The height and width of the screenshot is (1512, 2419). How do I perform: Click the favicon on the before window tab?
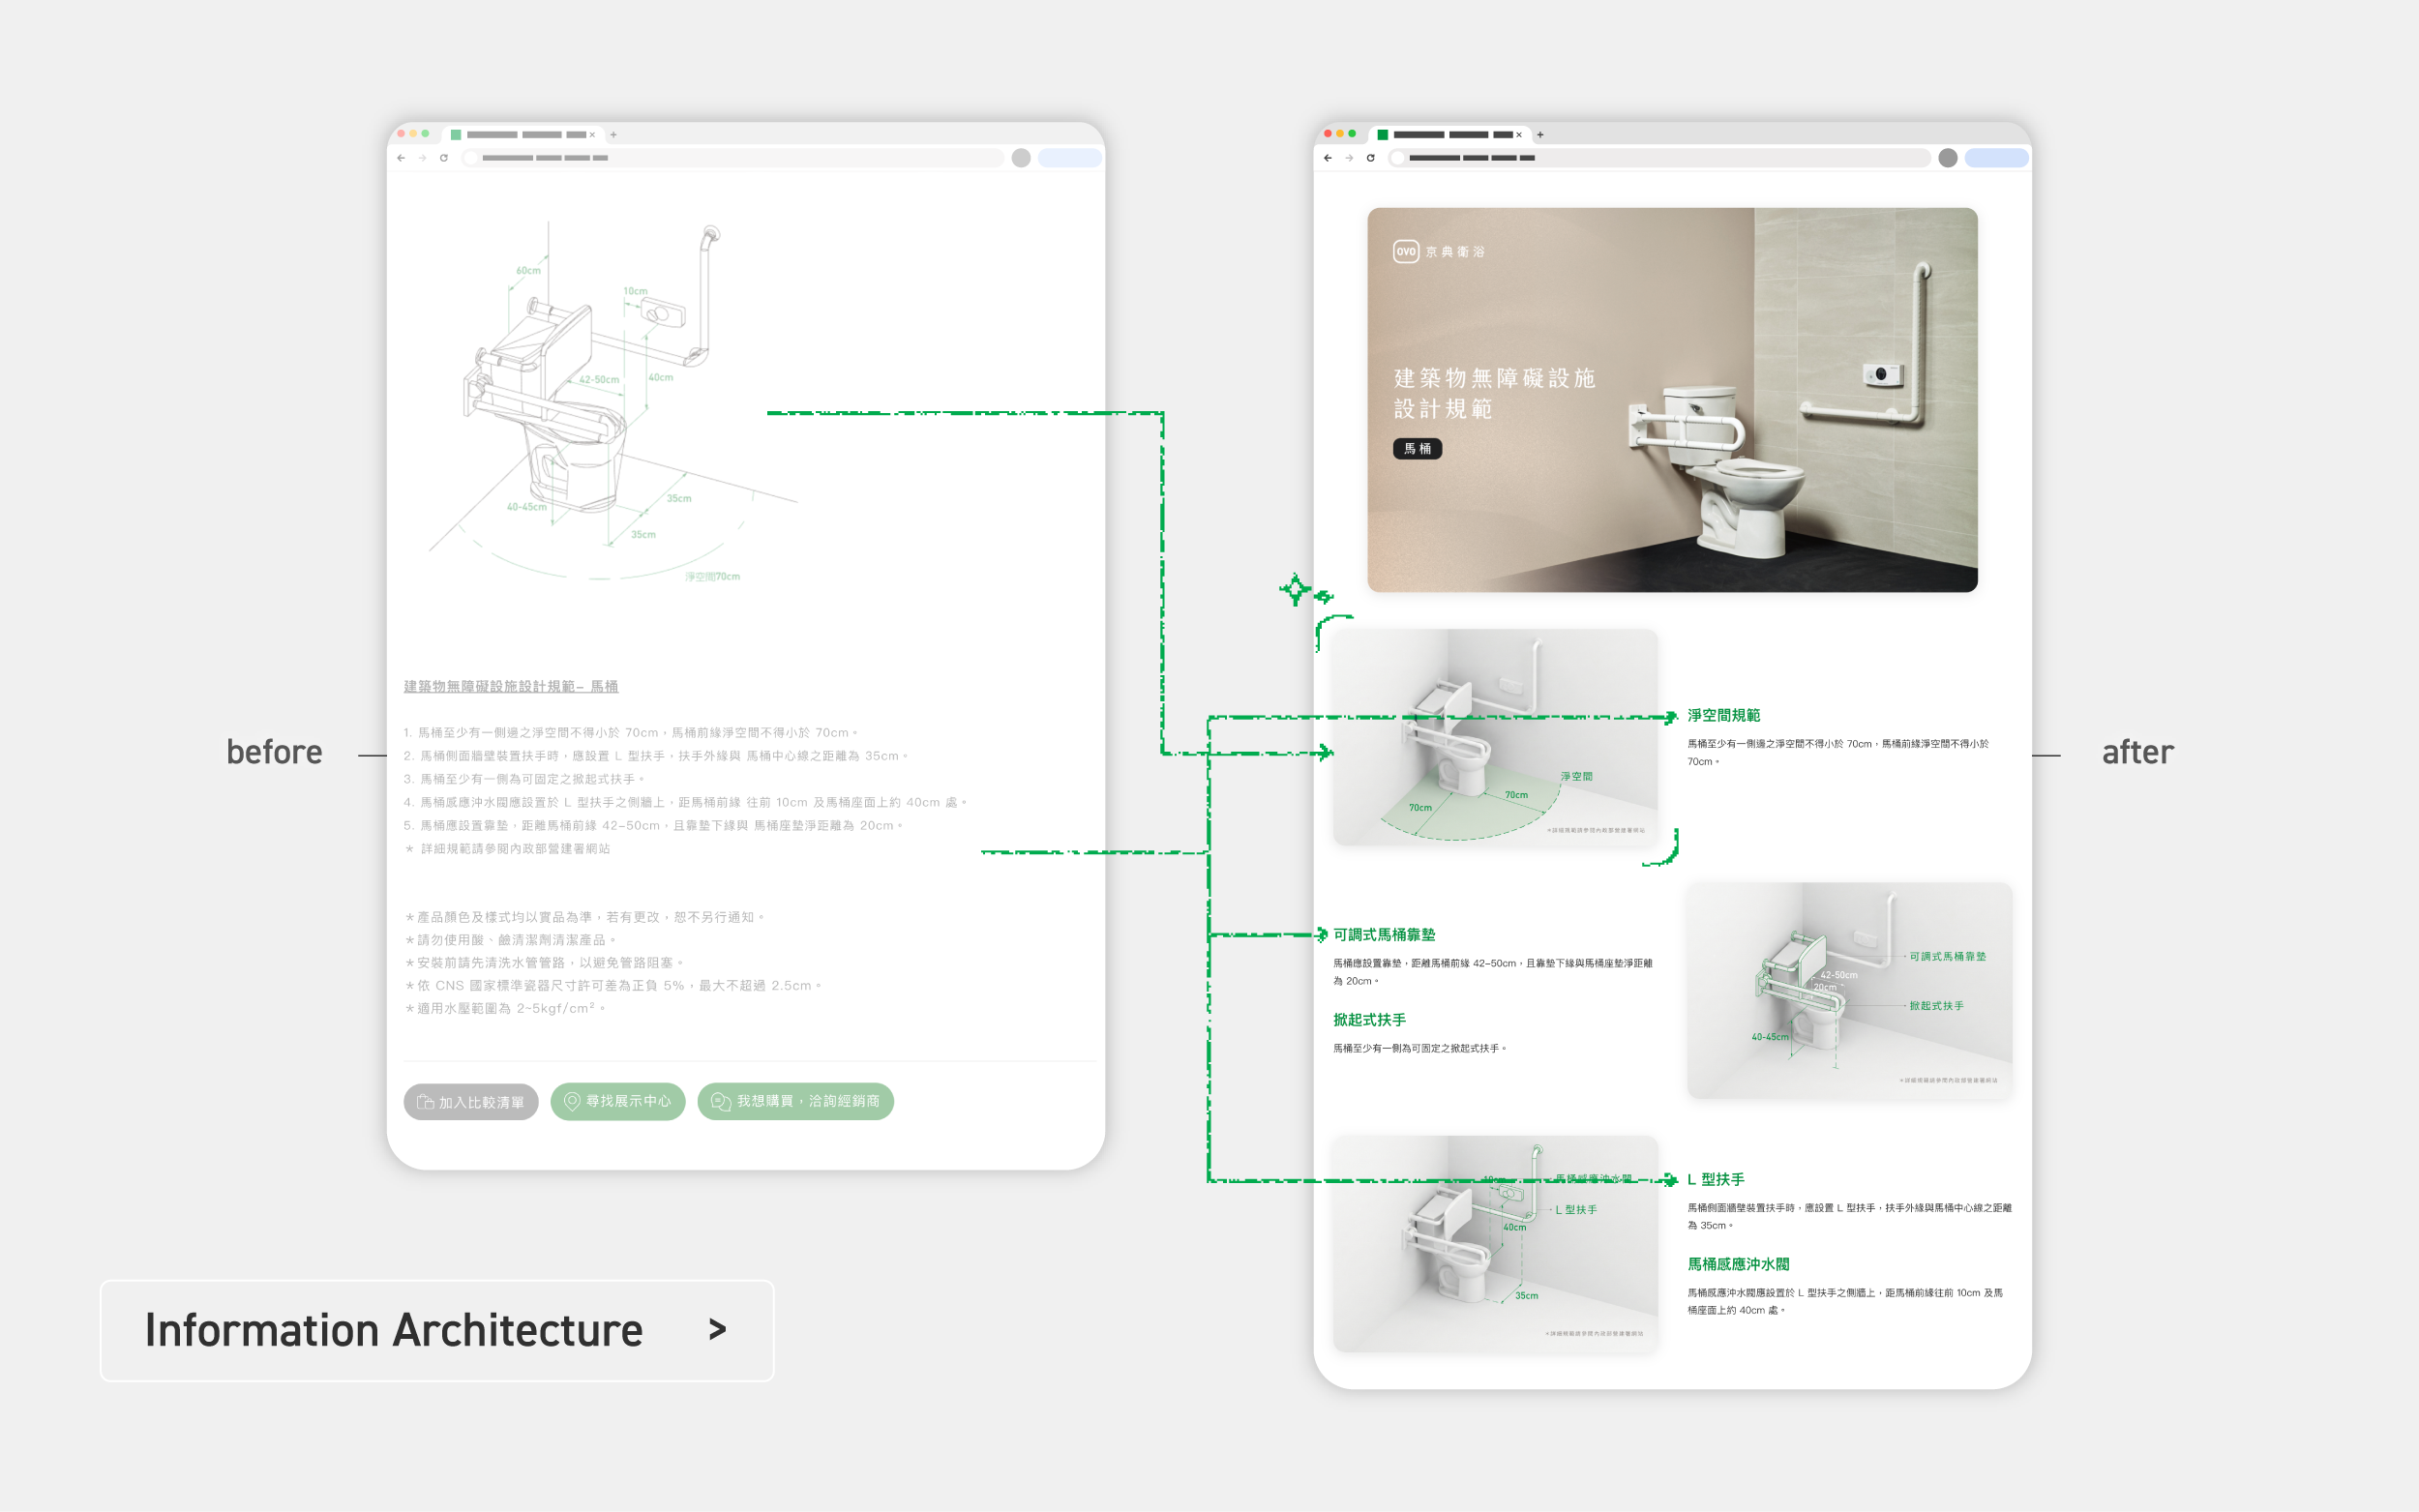click(x=457, y=134)
